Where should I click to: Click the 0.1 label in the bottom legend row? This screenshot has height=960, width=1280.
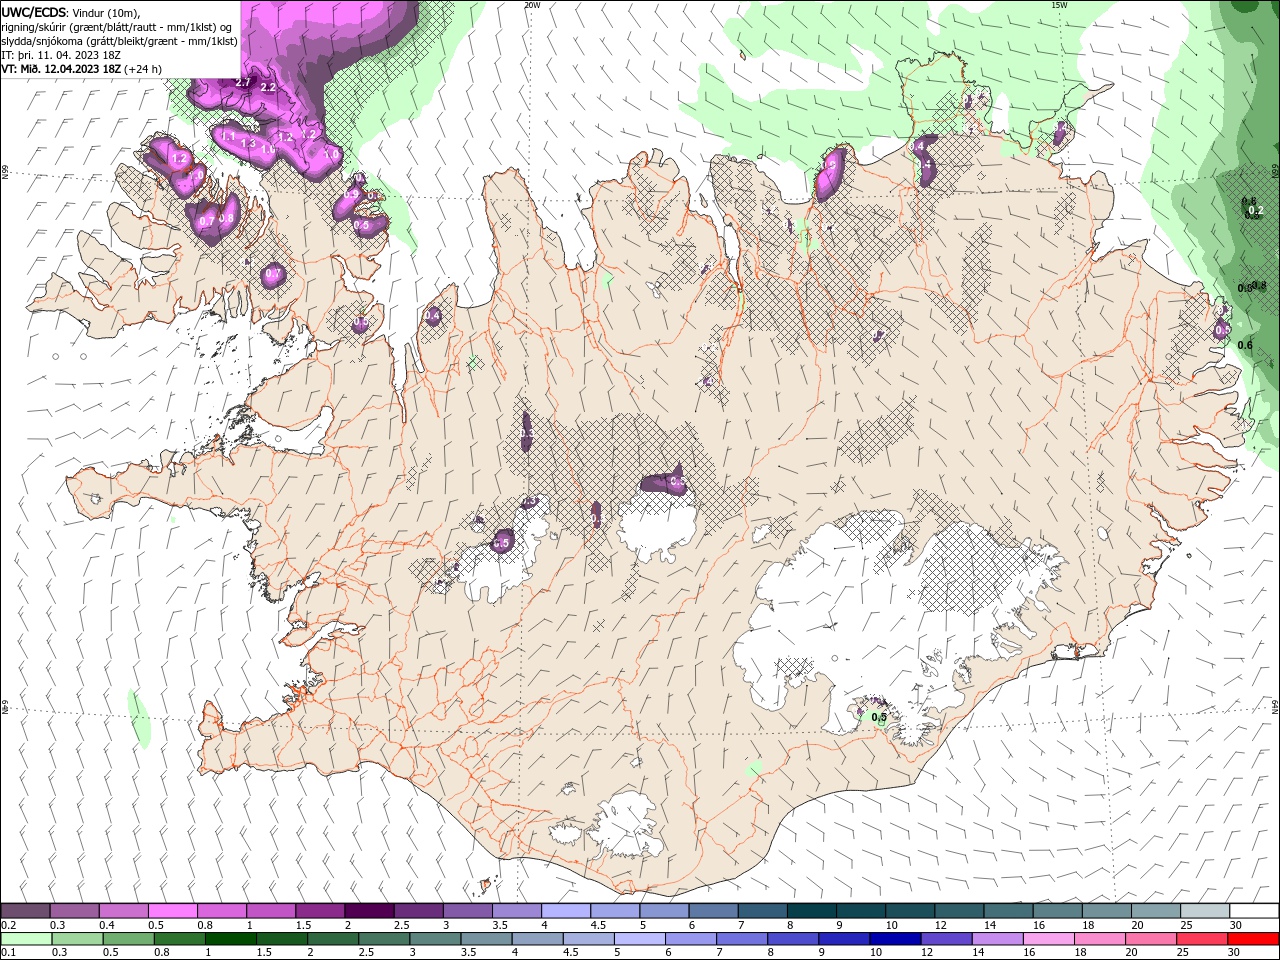[x=8, y=953]
